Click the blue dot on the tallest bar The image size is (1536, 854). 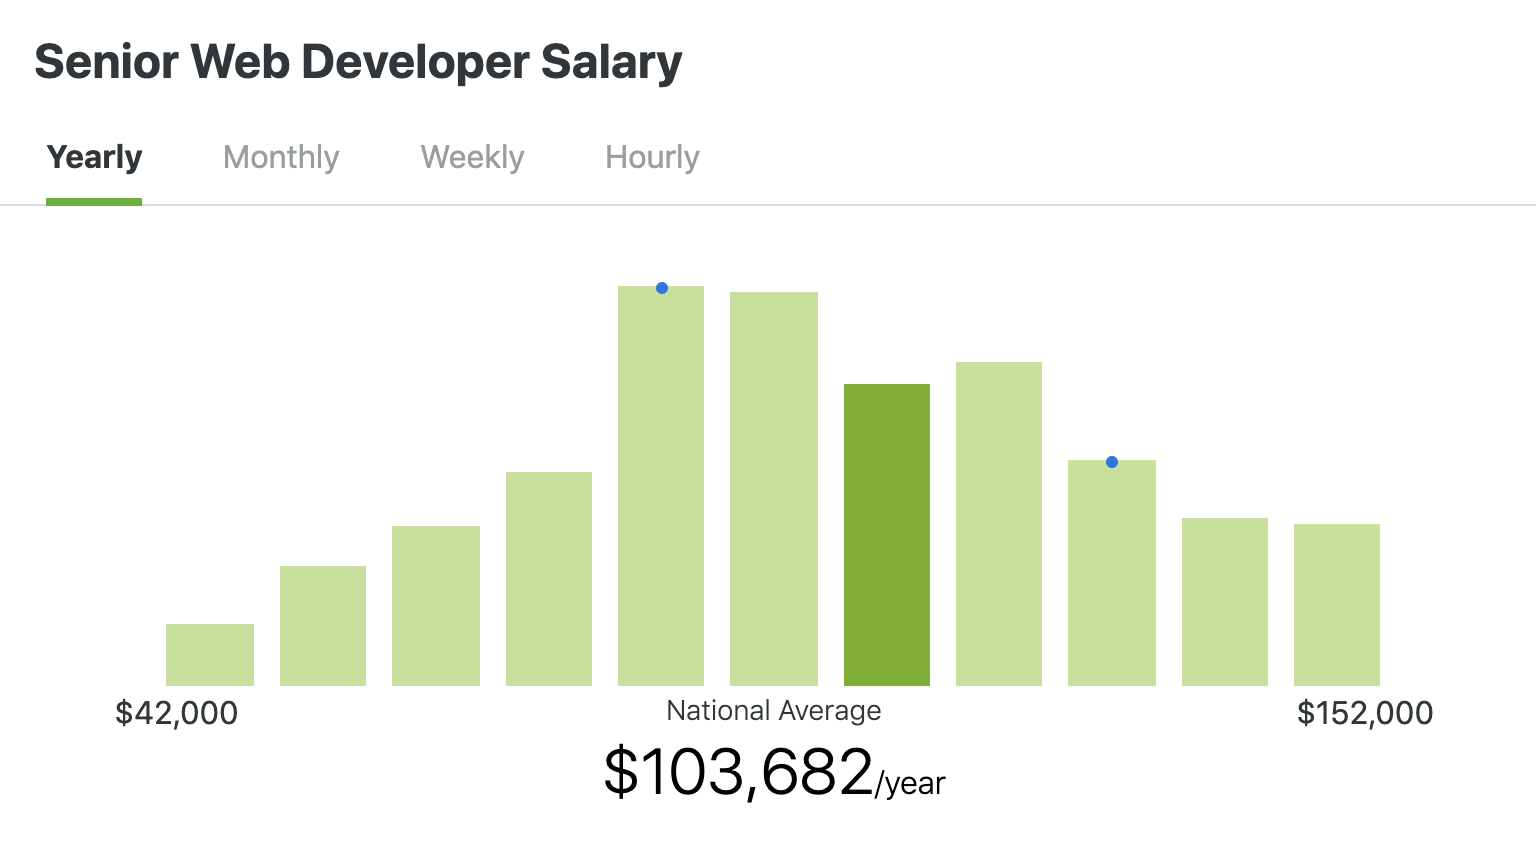click(x=661, y=287)
